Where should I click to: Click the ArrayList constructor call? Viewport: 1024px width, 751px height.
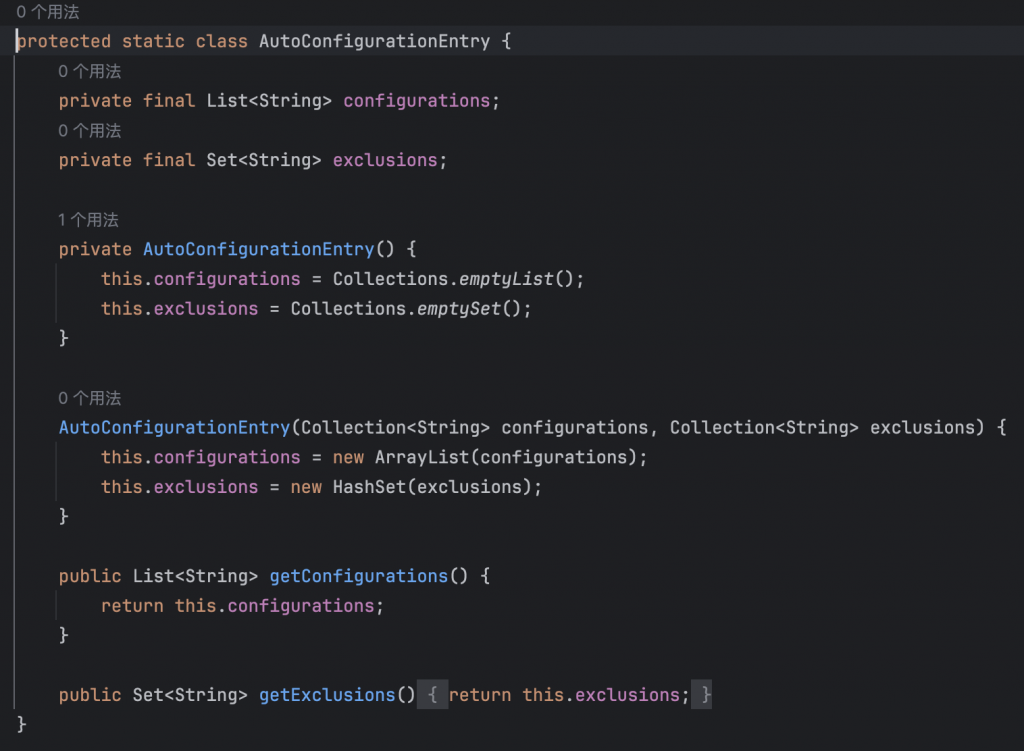pyautogui.click(x=411, y=457)
